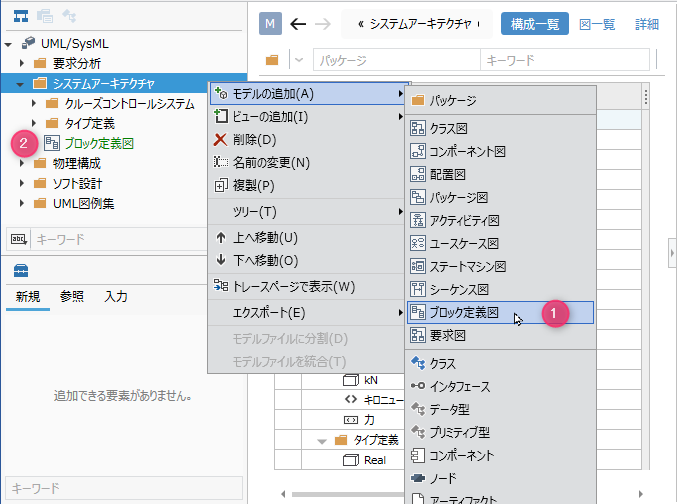Screen dimensions: 677x504
Task: Open エクスポート(E) submenu
Action: pos(307,312)
